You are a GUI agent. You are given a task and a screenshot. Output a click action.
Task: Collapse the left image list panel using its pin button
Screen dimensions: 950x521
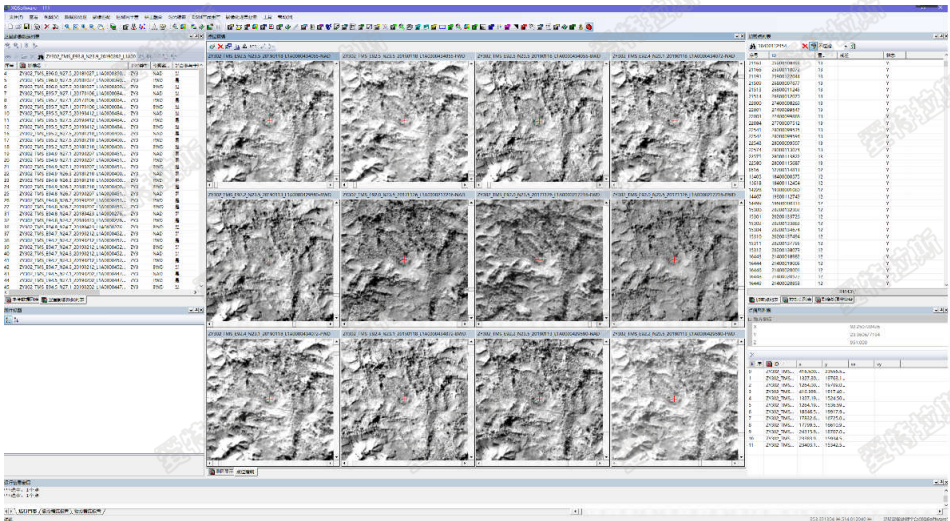(x=193, y=36)
